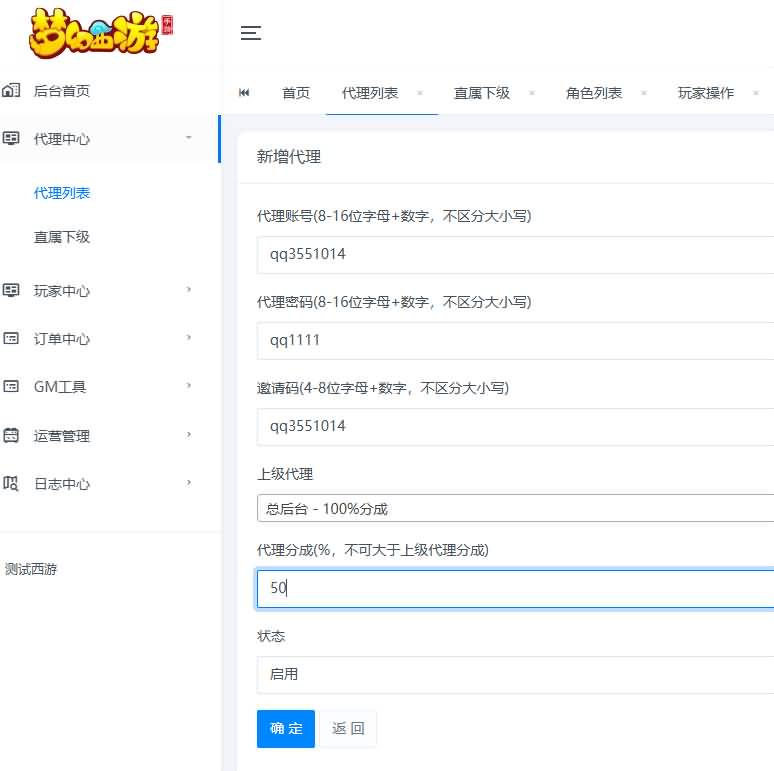Focus the 邀请码 input field

(515, 426)
